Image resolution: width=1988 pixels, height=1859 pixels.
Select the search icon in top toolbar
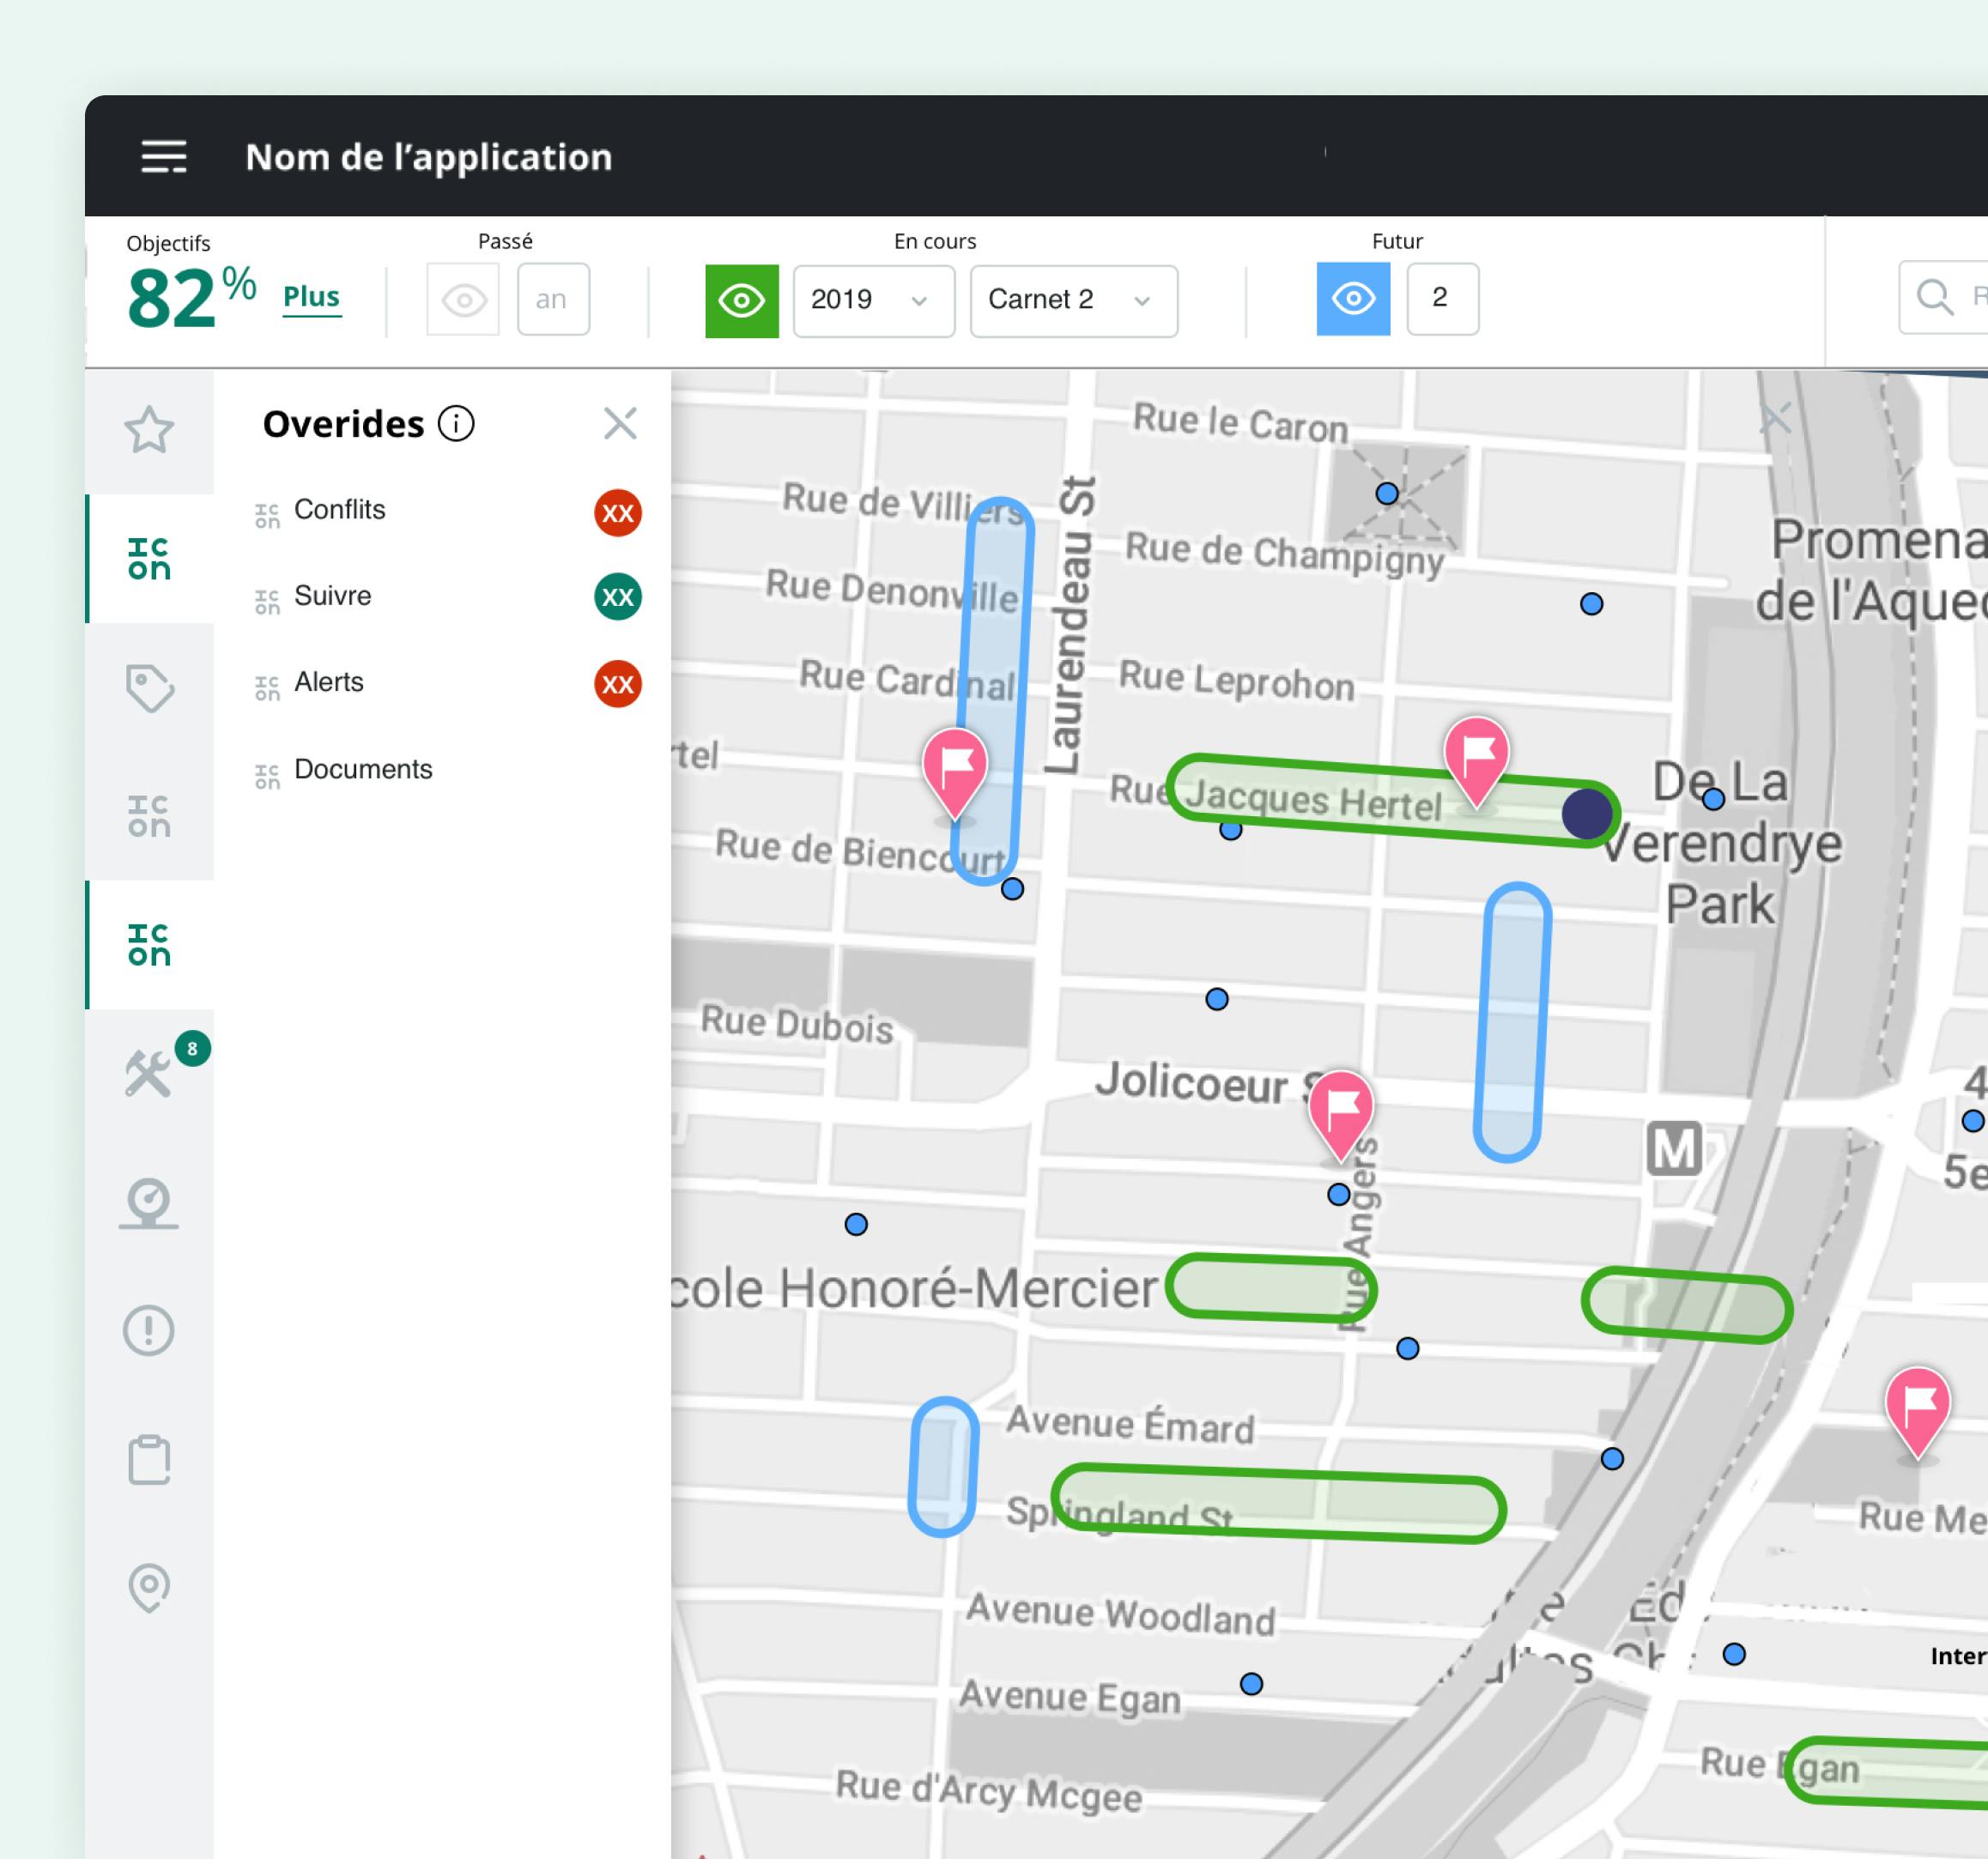tap(1936, 295)
